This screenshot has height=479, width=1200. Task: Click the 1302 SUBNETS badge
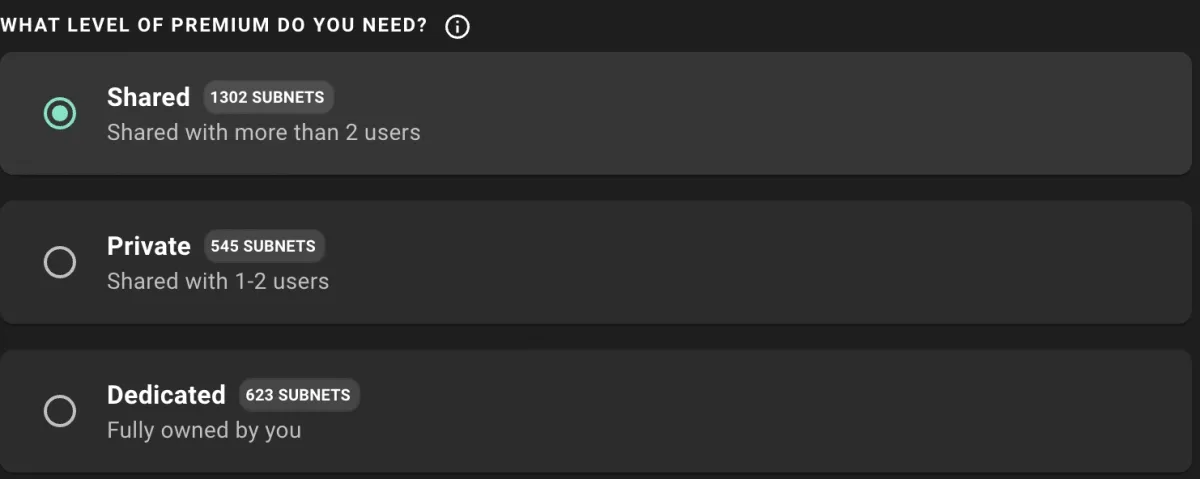point(267,97)
